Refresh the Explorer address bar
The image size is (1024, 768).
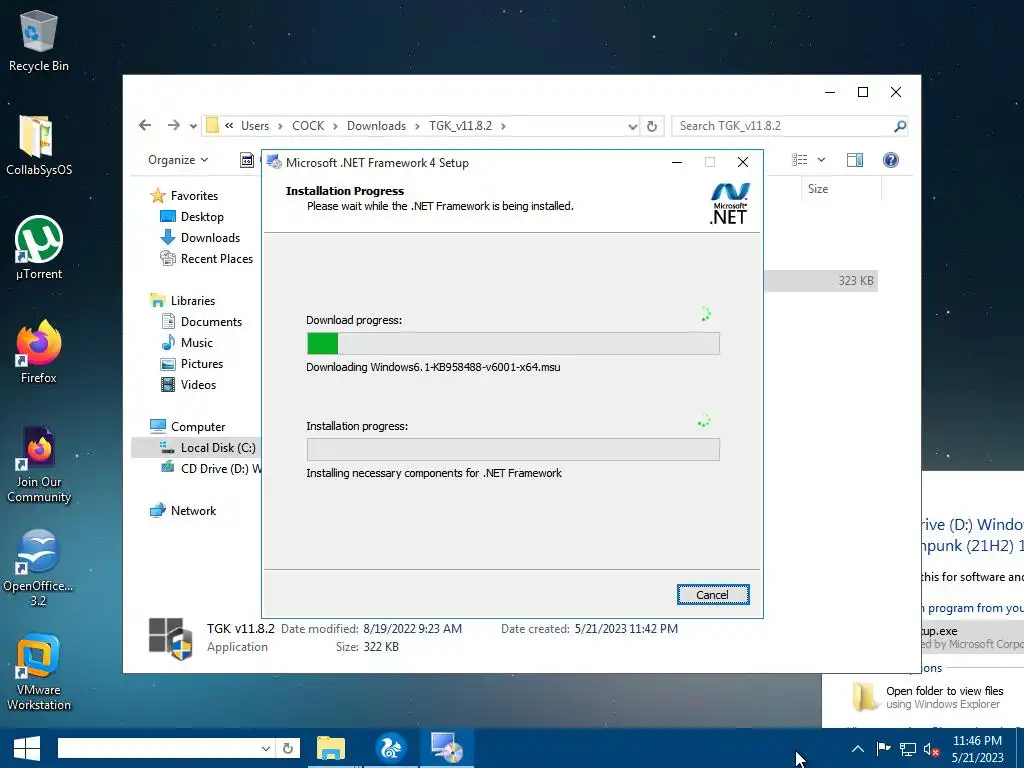point(652,126)
